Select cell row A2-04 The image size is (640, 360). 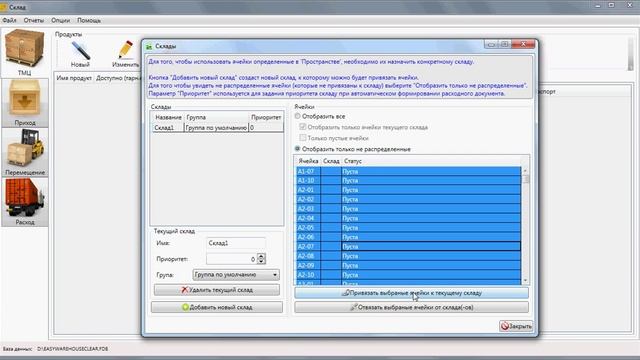pos(408,218)
